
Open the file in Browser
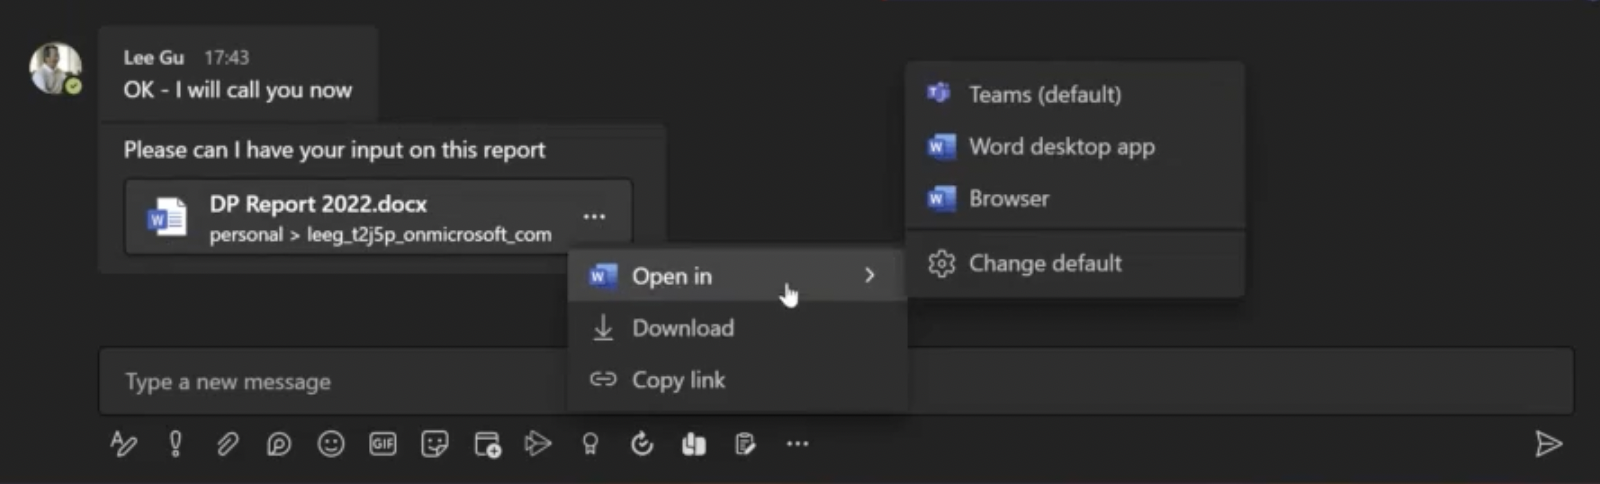point(1075,198)
